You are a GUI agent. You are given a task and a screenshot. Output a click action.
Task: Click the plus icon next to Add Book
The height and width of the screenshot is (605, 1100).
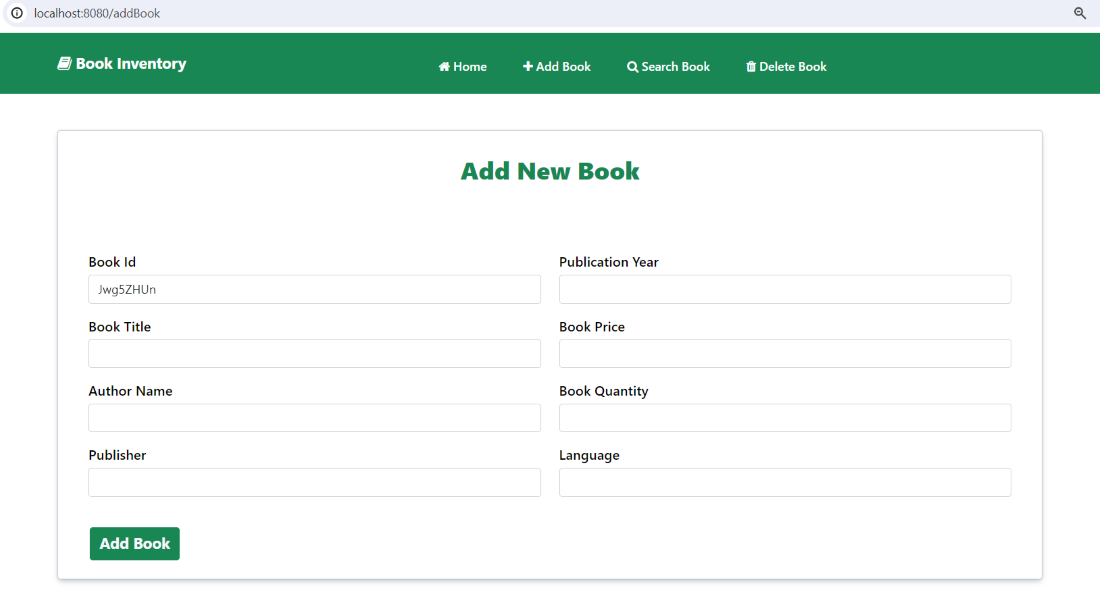[x=527, y=66]
